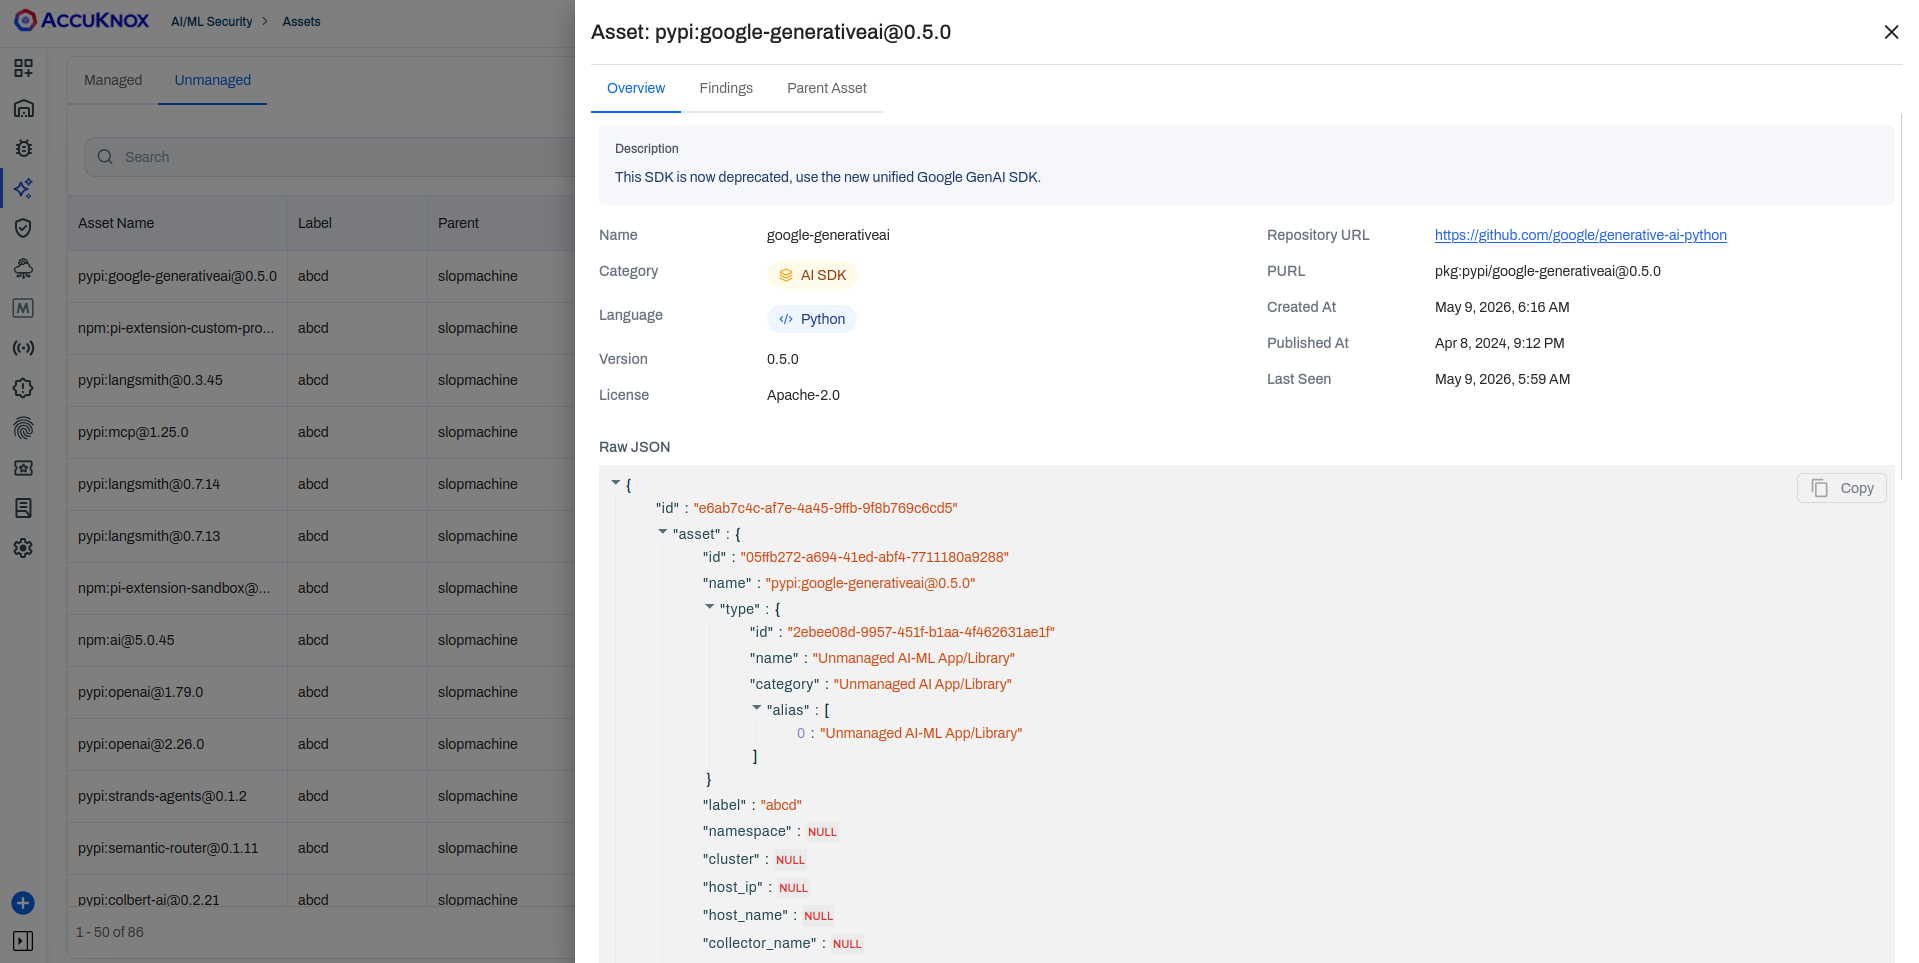The width and height of the screenshot is (1919, 963).
Task: Close the asset details panel
Action: tap(1891, 32)
